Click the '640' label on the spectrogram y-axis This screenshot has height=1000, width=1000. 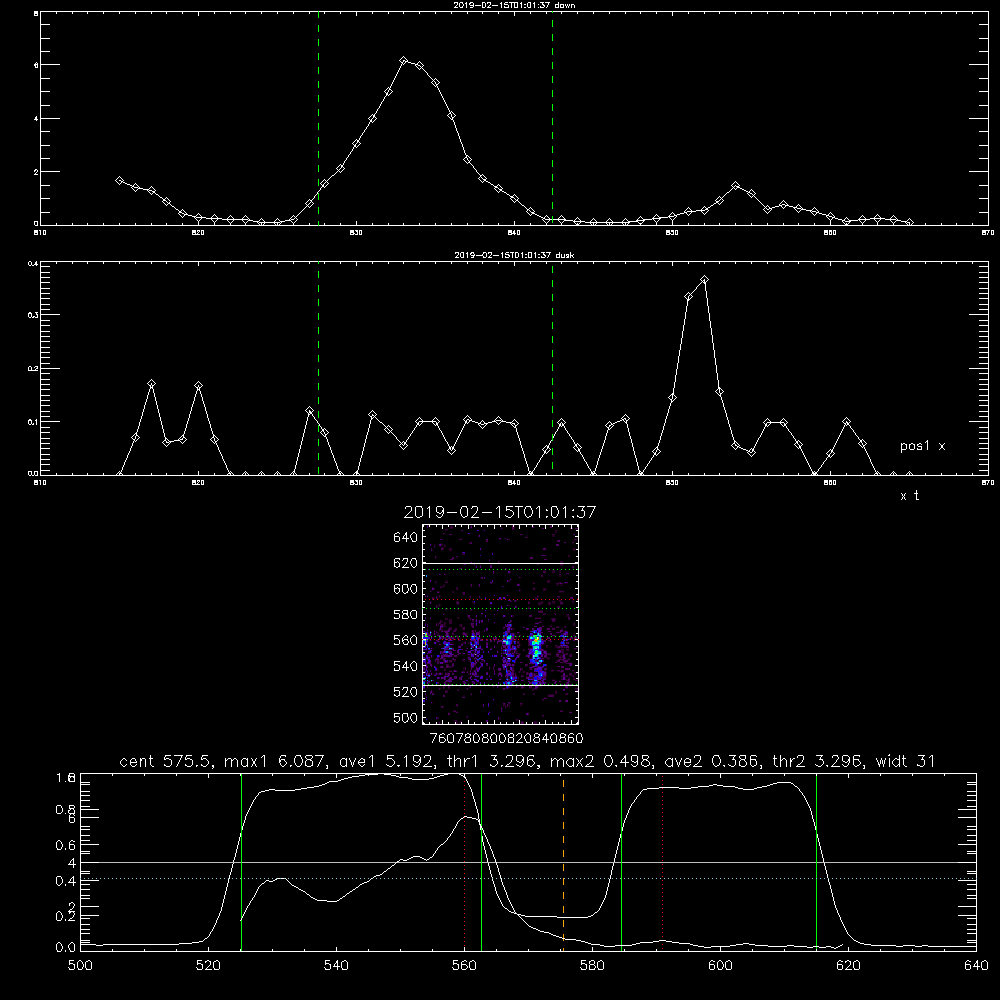pos(406,538)
